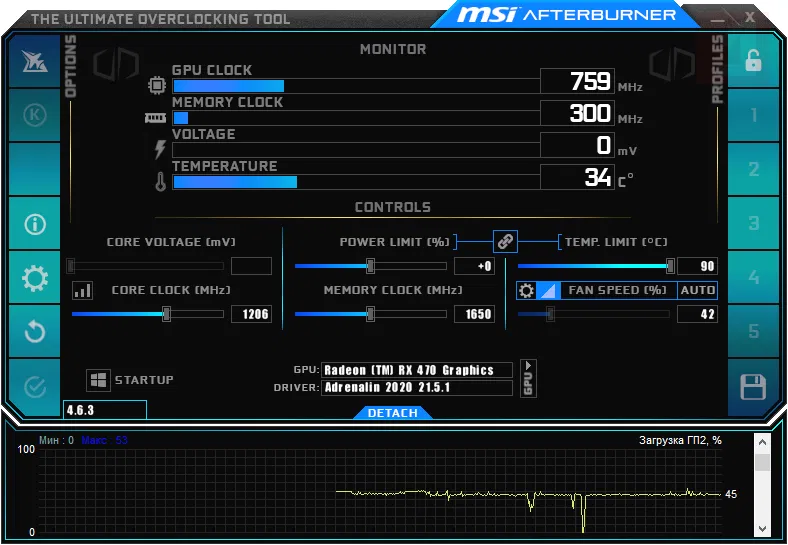
Task: Toggle the AUTO fan speed button
Action: click(x=697, y=290)
